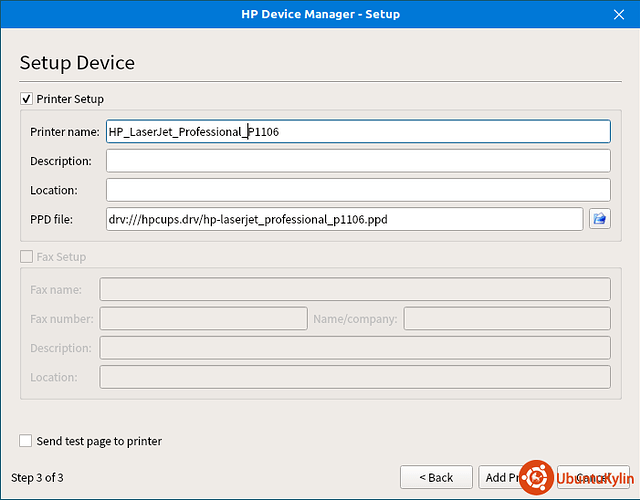Go to previous step with Back button
Screen dimensions: 640x500
tap(436, 478)
